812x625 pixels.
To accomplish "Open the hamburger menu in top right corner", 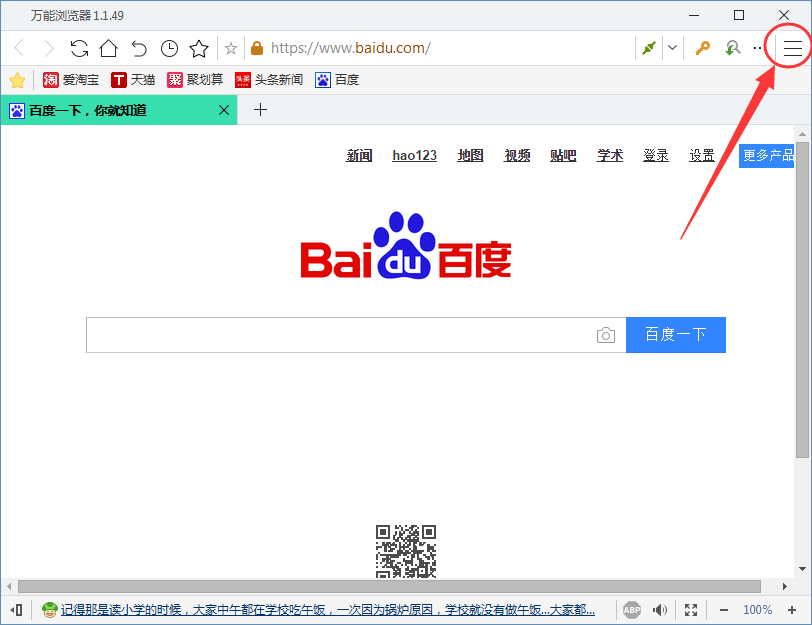I will 793,47.
